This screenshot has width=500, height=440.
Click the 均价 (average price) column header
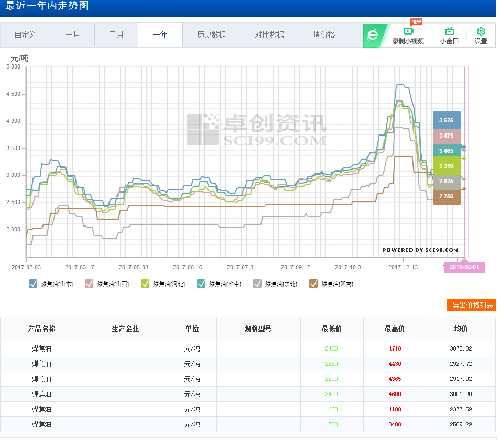[460, 329]
